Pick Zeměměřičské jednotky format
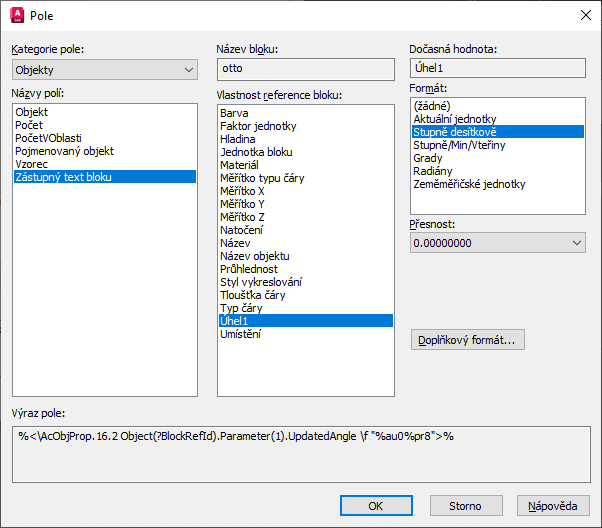The width and height of the screenshot is (602, 528). (469, 184)
